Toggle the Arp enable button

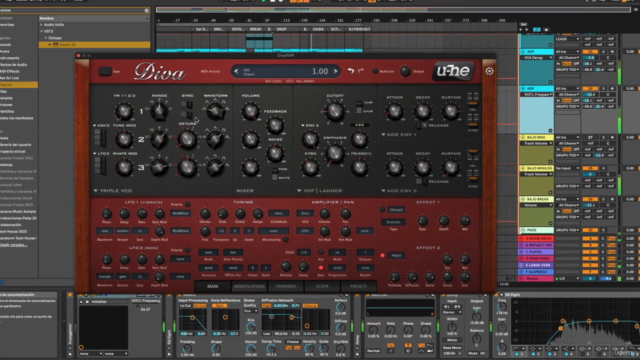321,252
